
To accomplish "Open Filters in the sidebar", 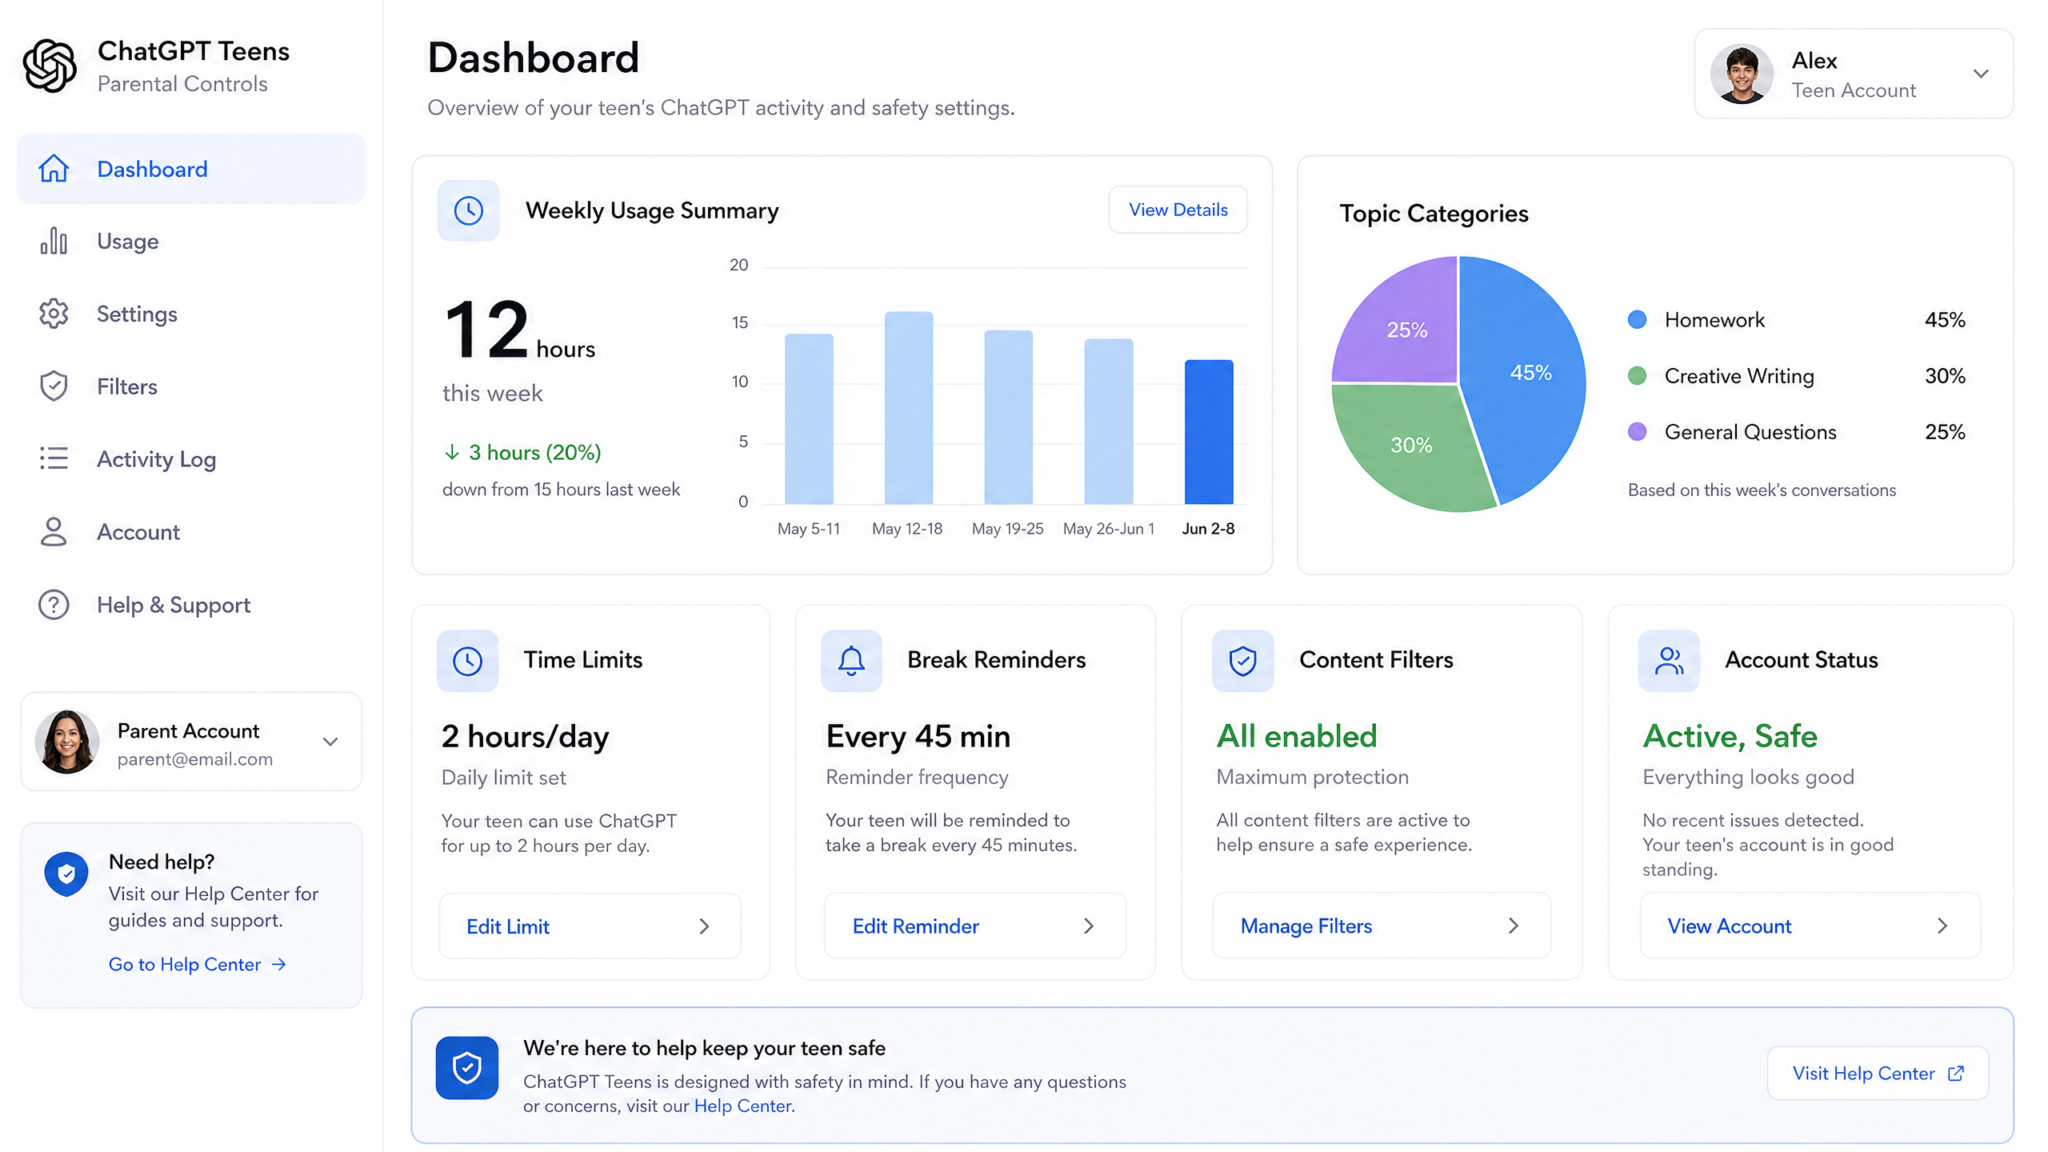I will point(191,386).
